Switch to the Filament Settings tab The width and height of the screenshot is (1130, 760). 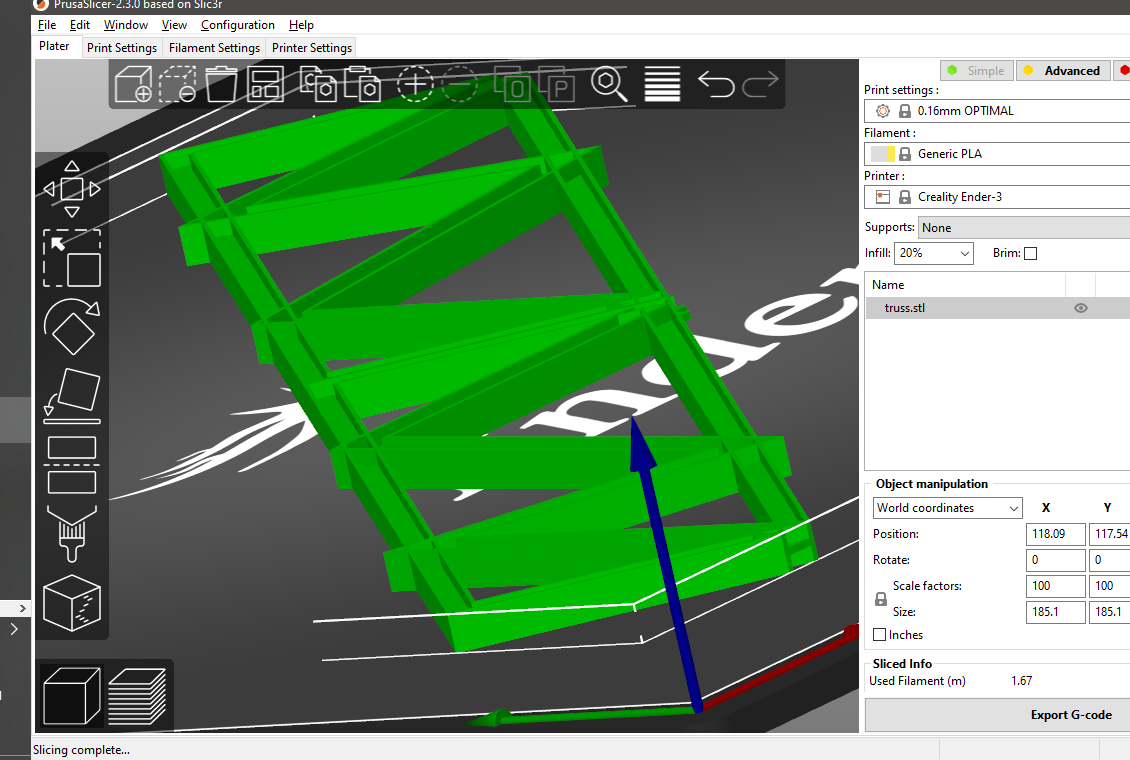(x=214, y=47)
